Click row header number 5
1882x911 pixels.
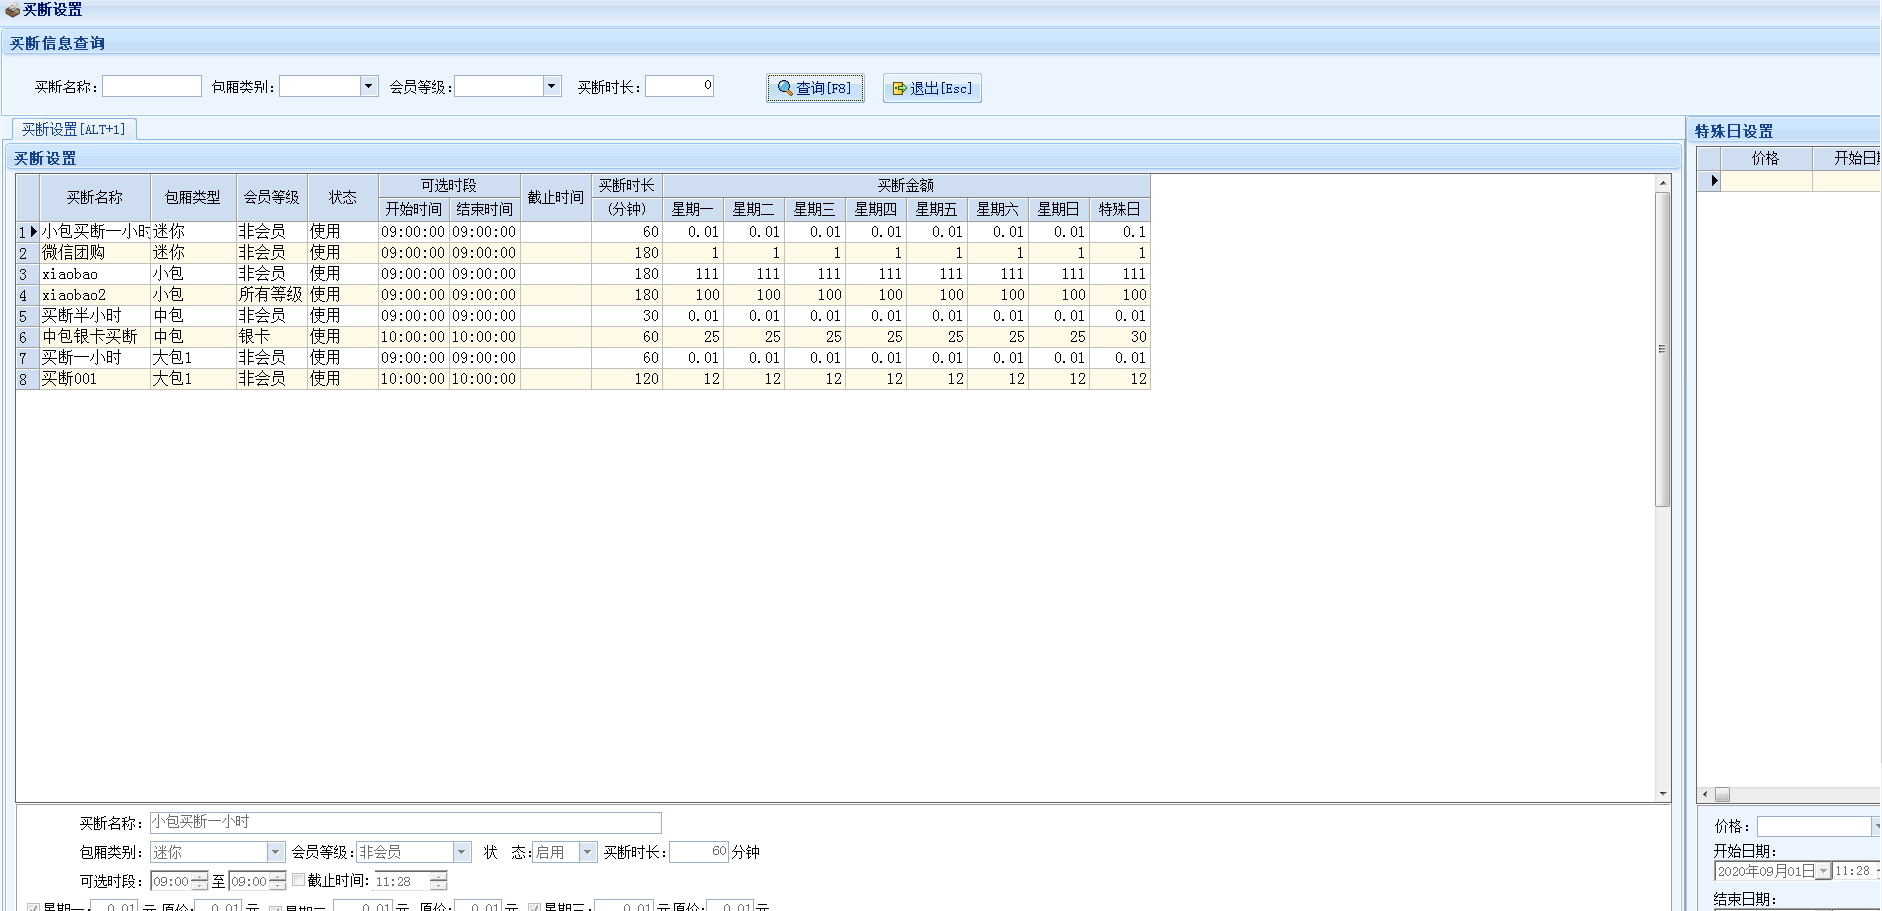tap(27, 316)
